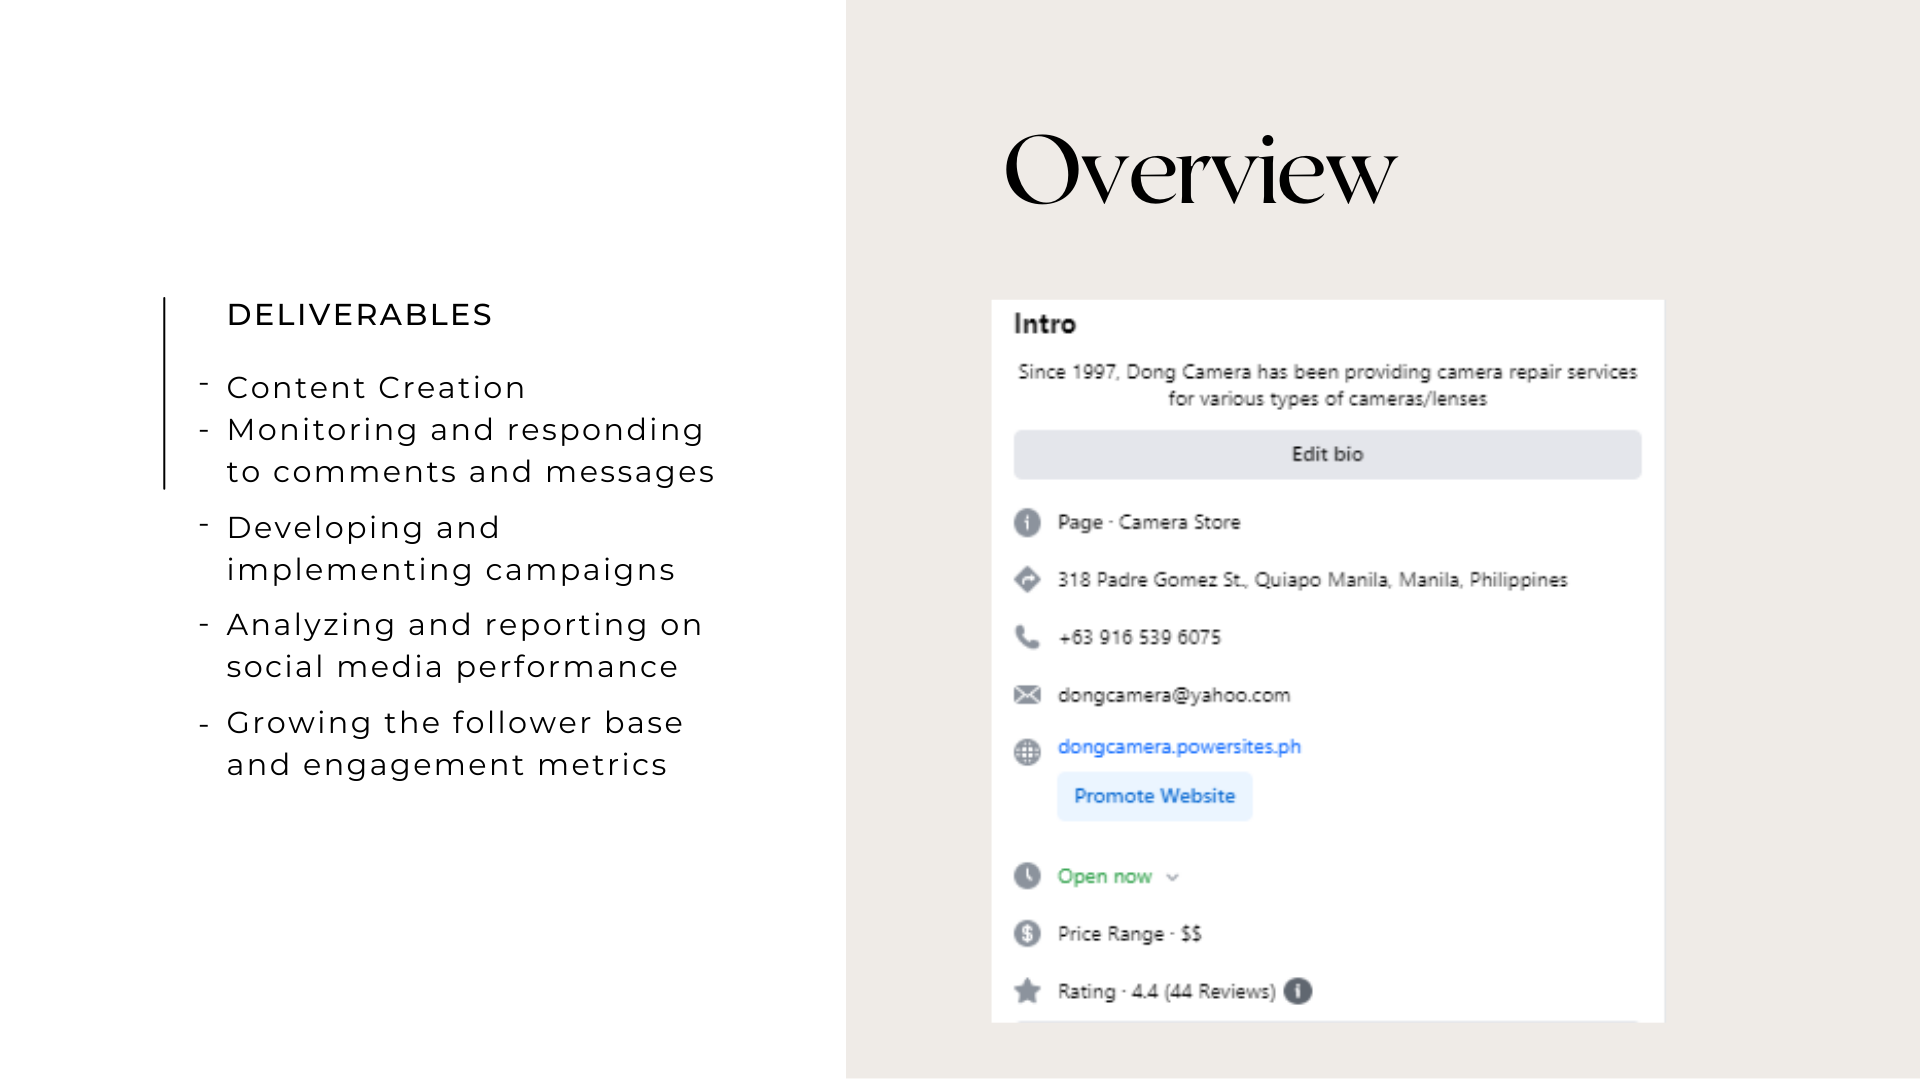Click the clock icon beside Open now

coord(1027,876)
